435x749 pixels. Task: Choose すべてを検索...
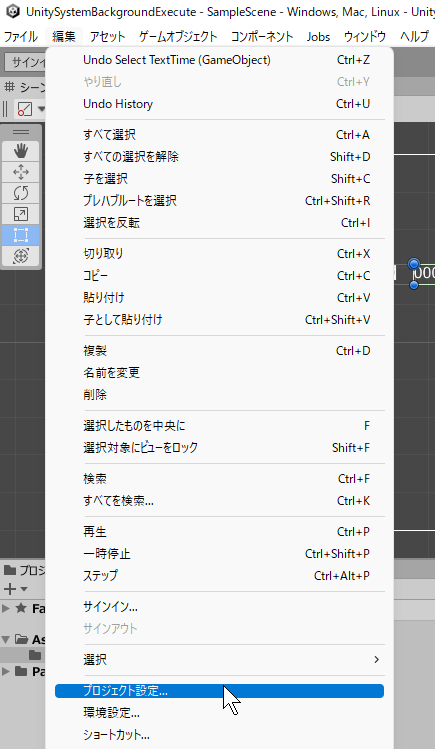pyautogui.click(x=220, y=501)
